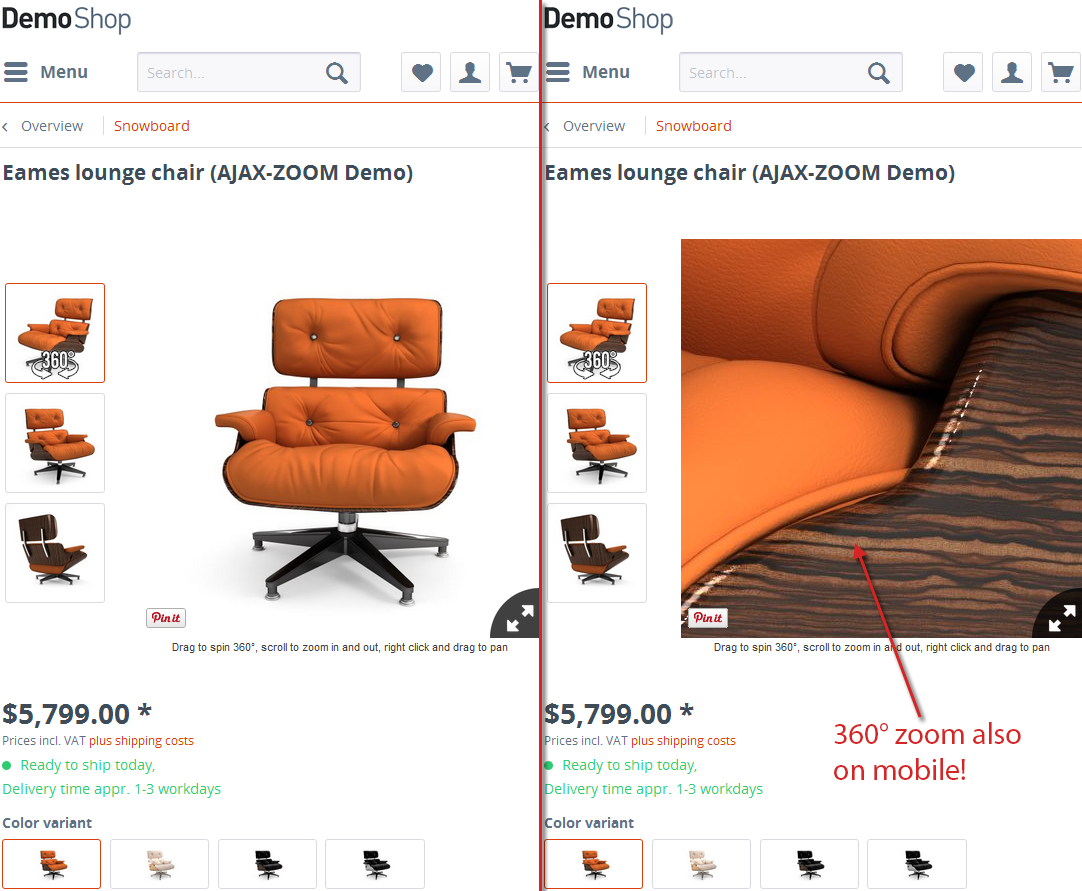Click the Search input field in right panel
The image size is (1082, 891).
tap(773, 72)
